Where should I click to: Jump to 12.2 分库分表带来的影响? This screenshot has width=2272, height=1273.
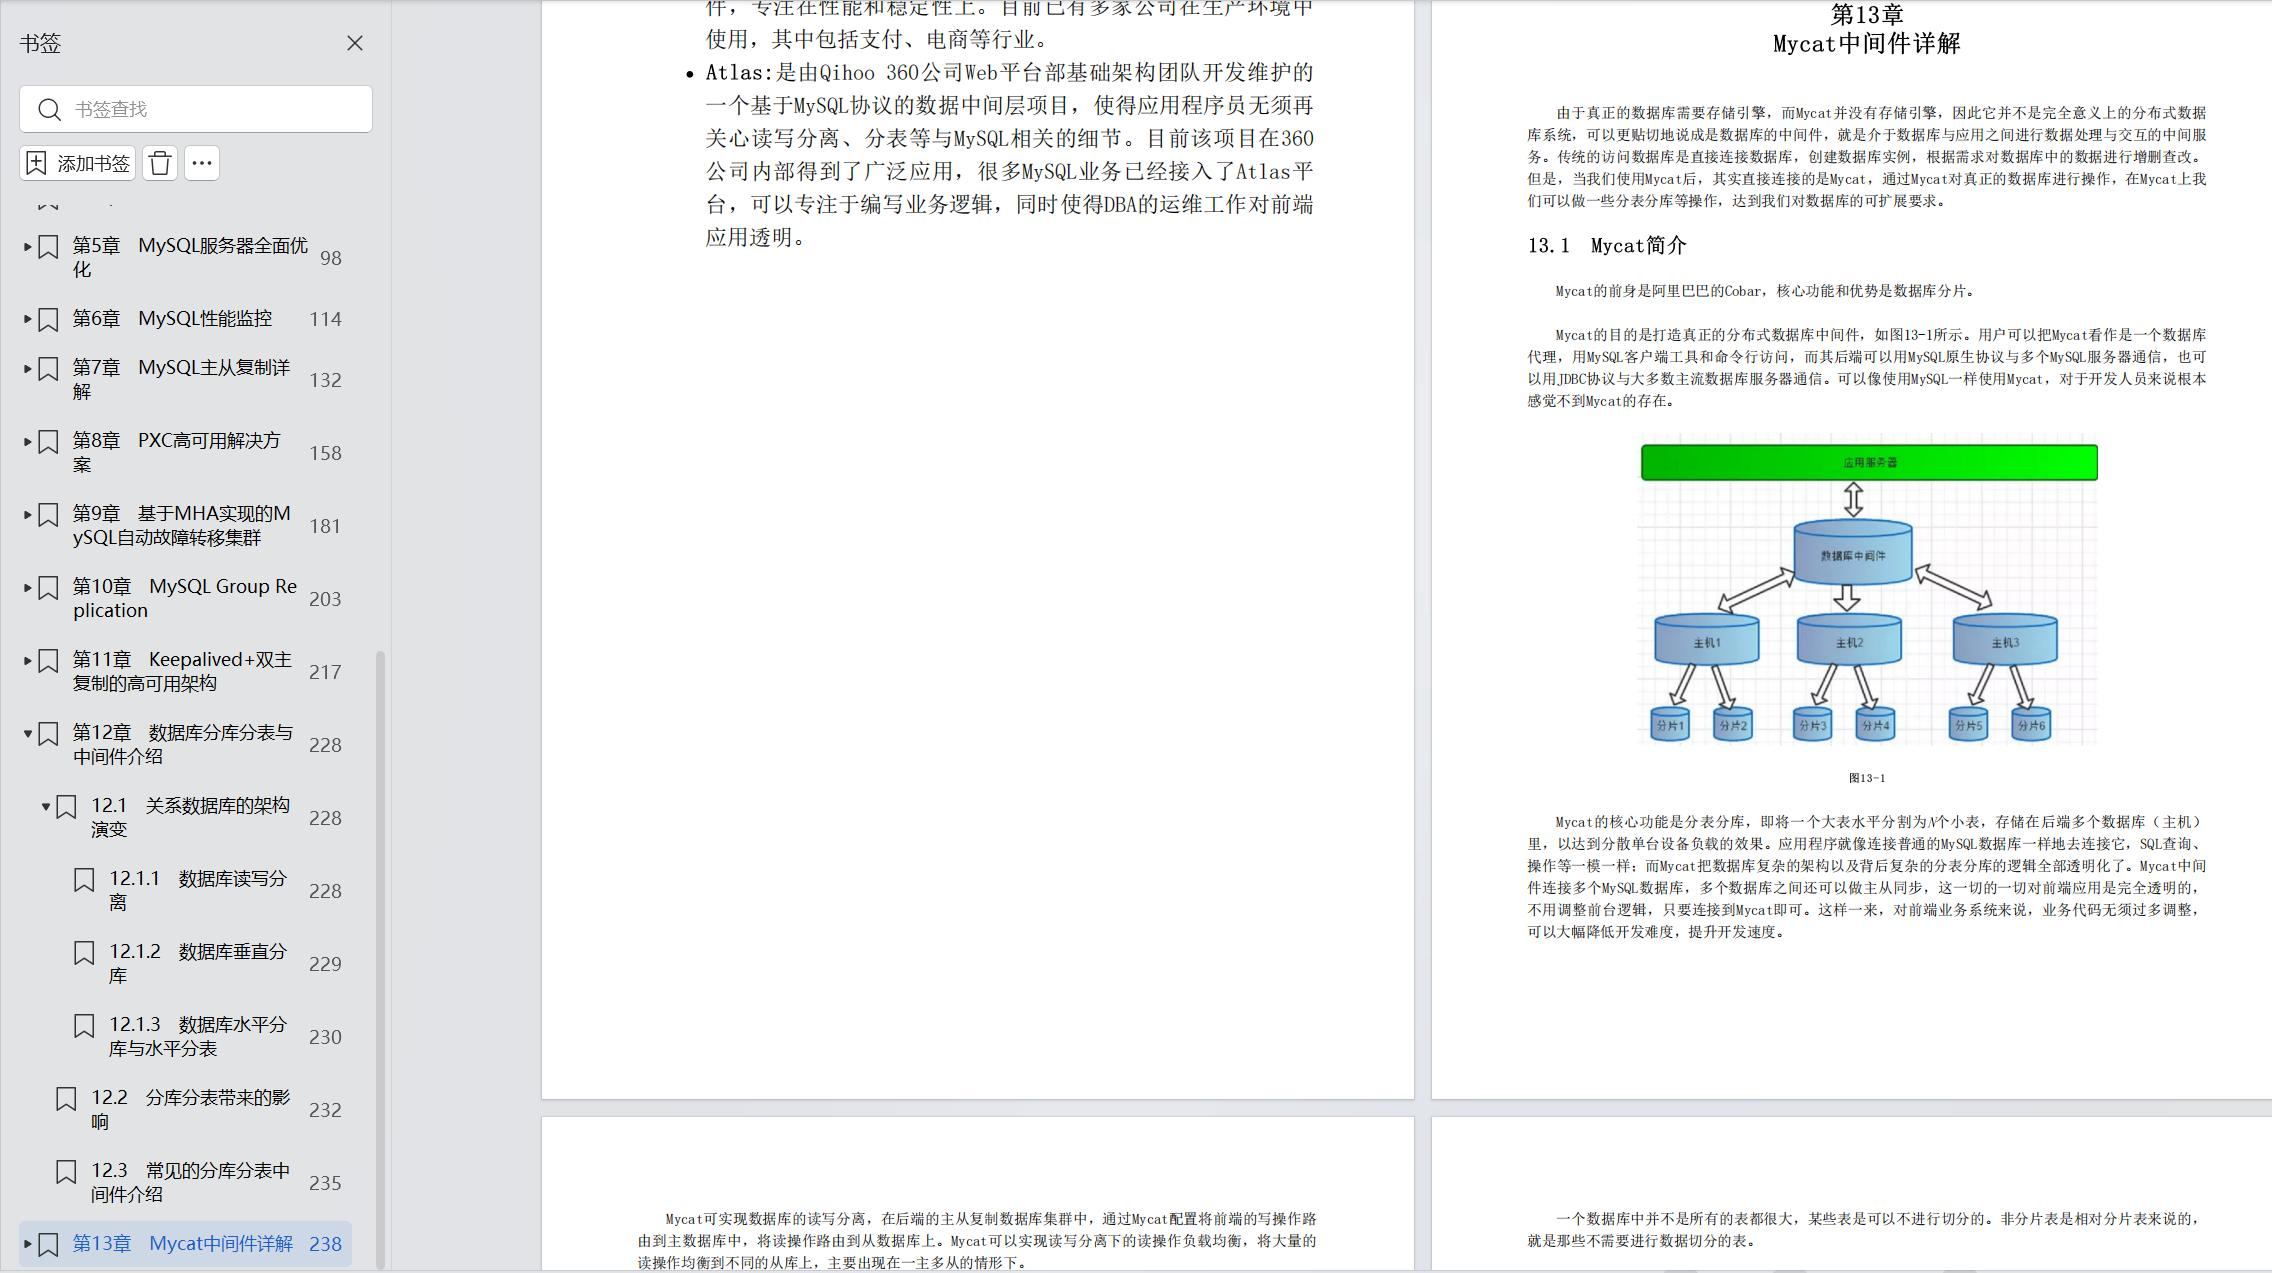point(190,1109)
